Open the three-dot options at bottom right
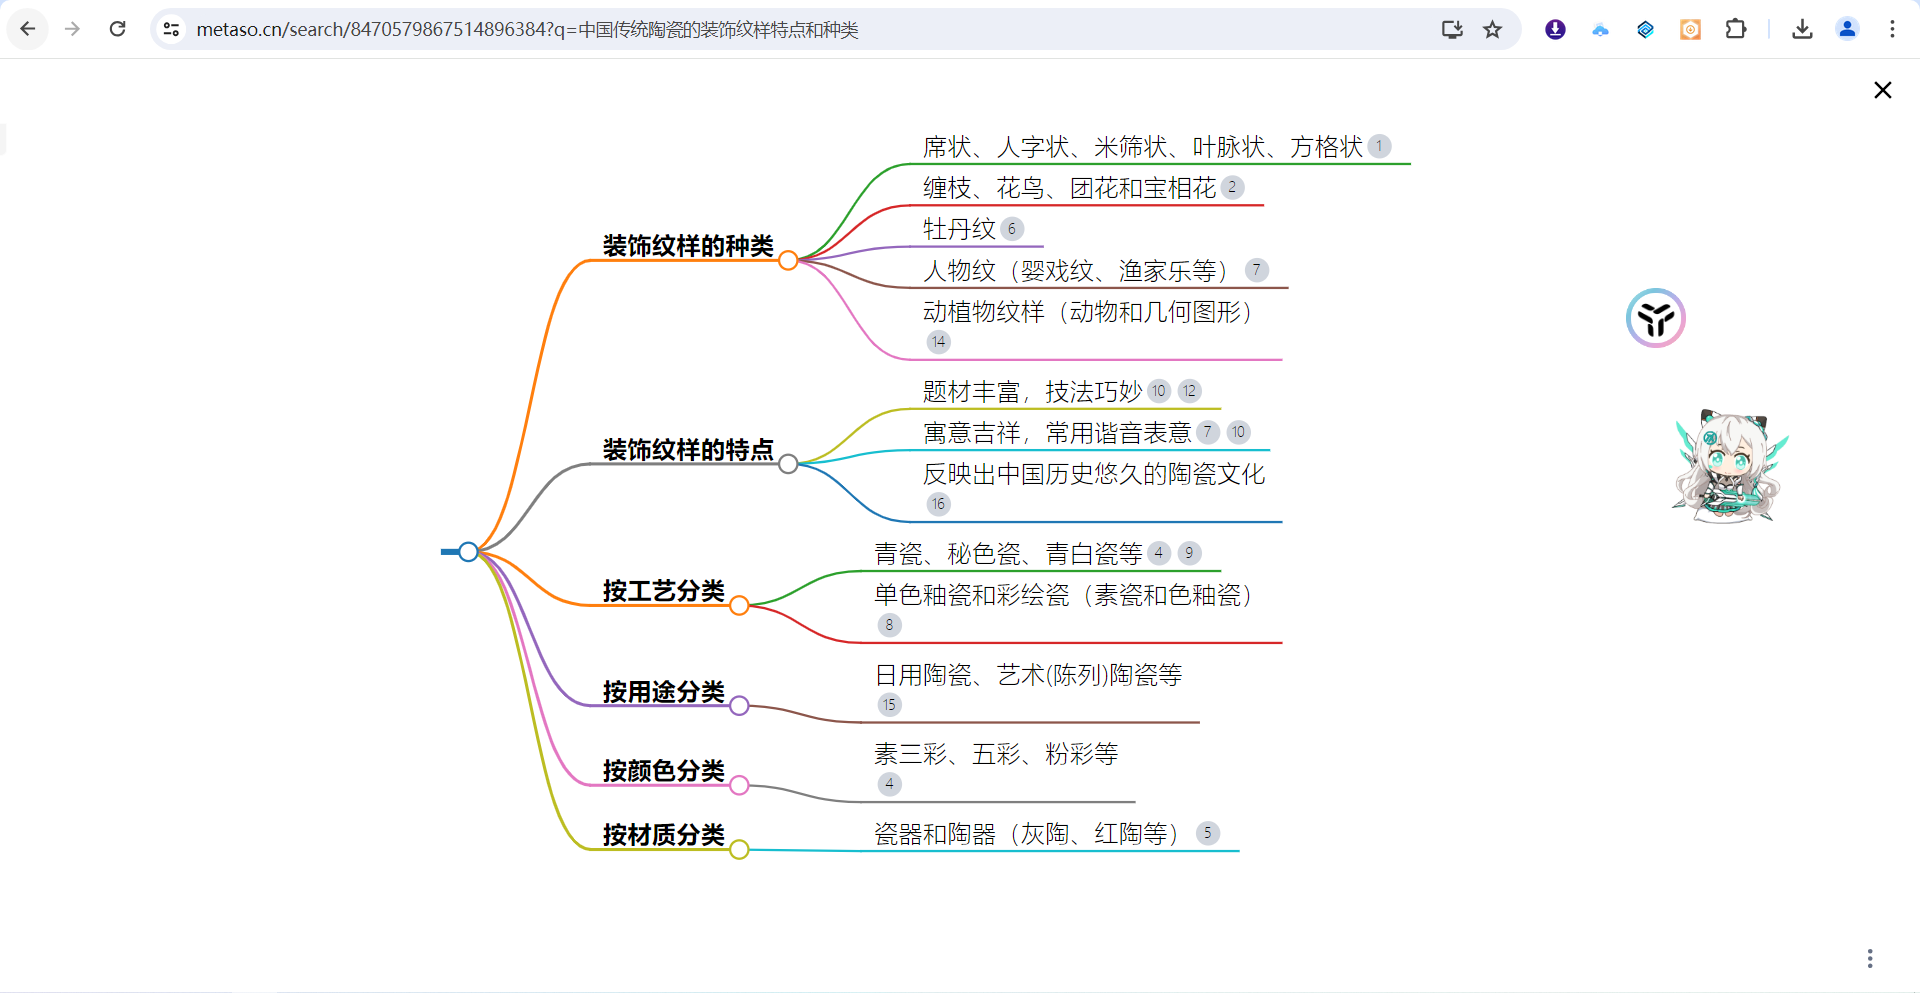 tap(1869, 958)
